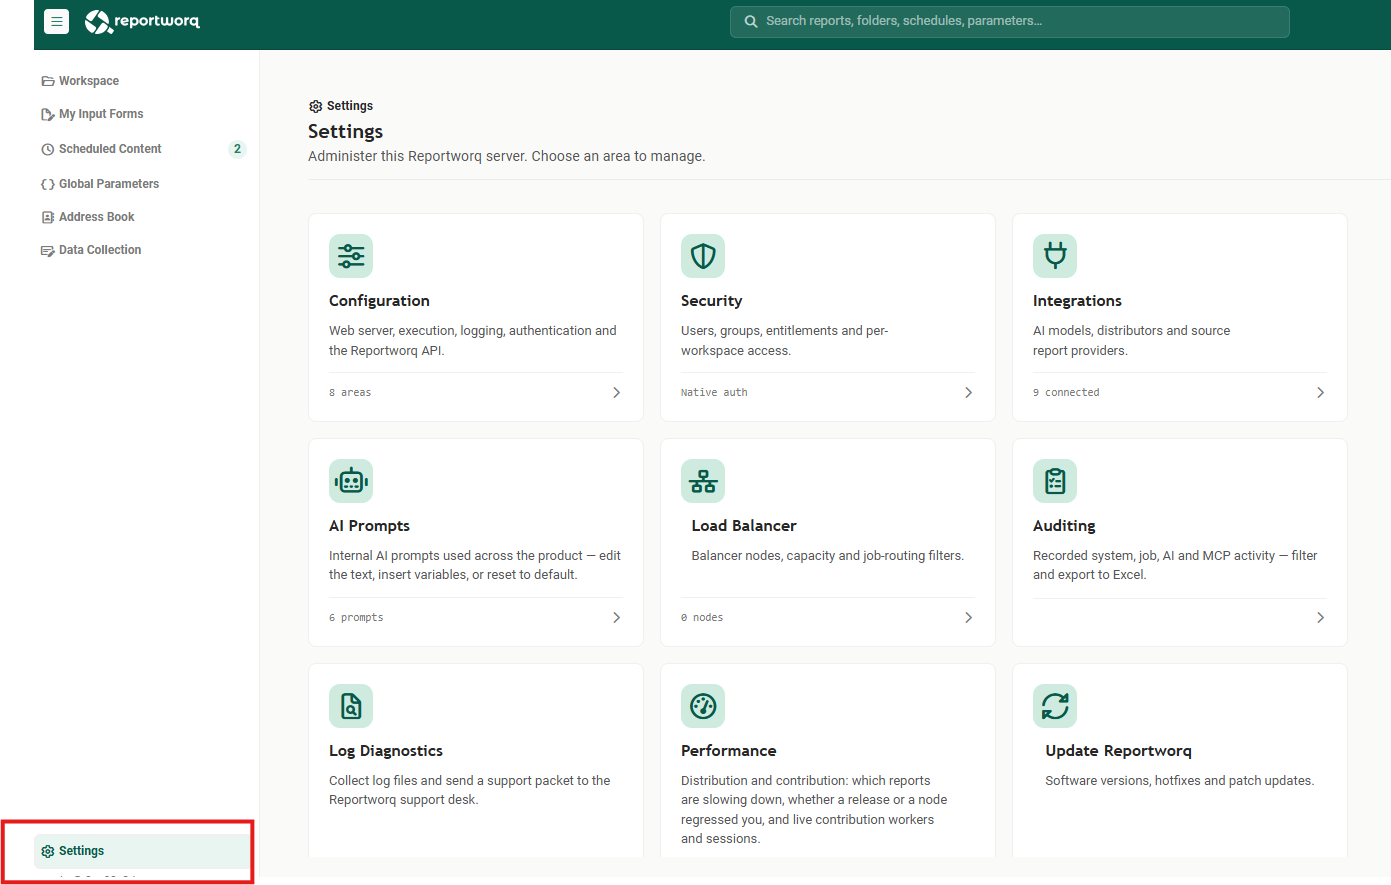Open the Security shield icon

coord(703,256)
